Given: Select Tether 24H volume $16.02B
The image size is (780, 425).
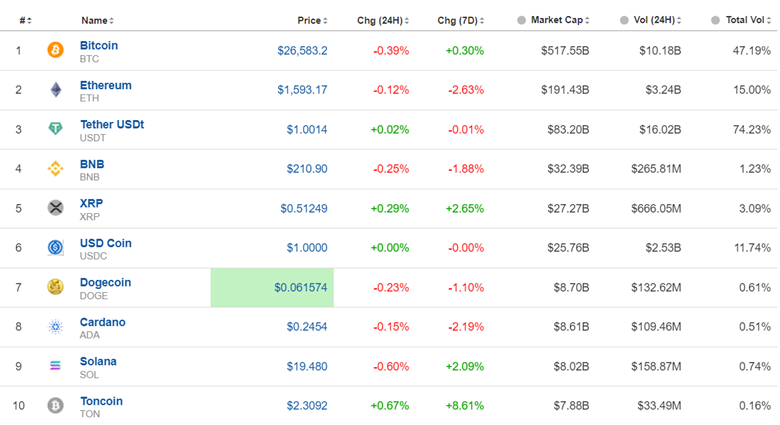Looking at the screenshot, I should (660, 129).
